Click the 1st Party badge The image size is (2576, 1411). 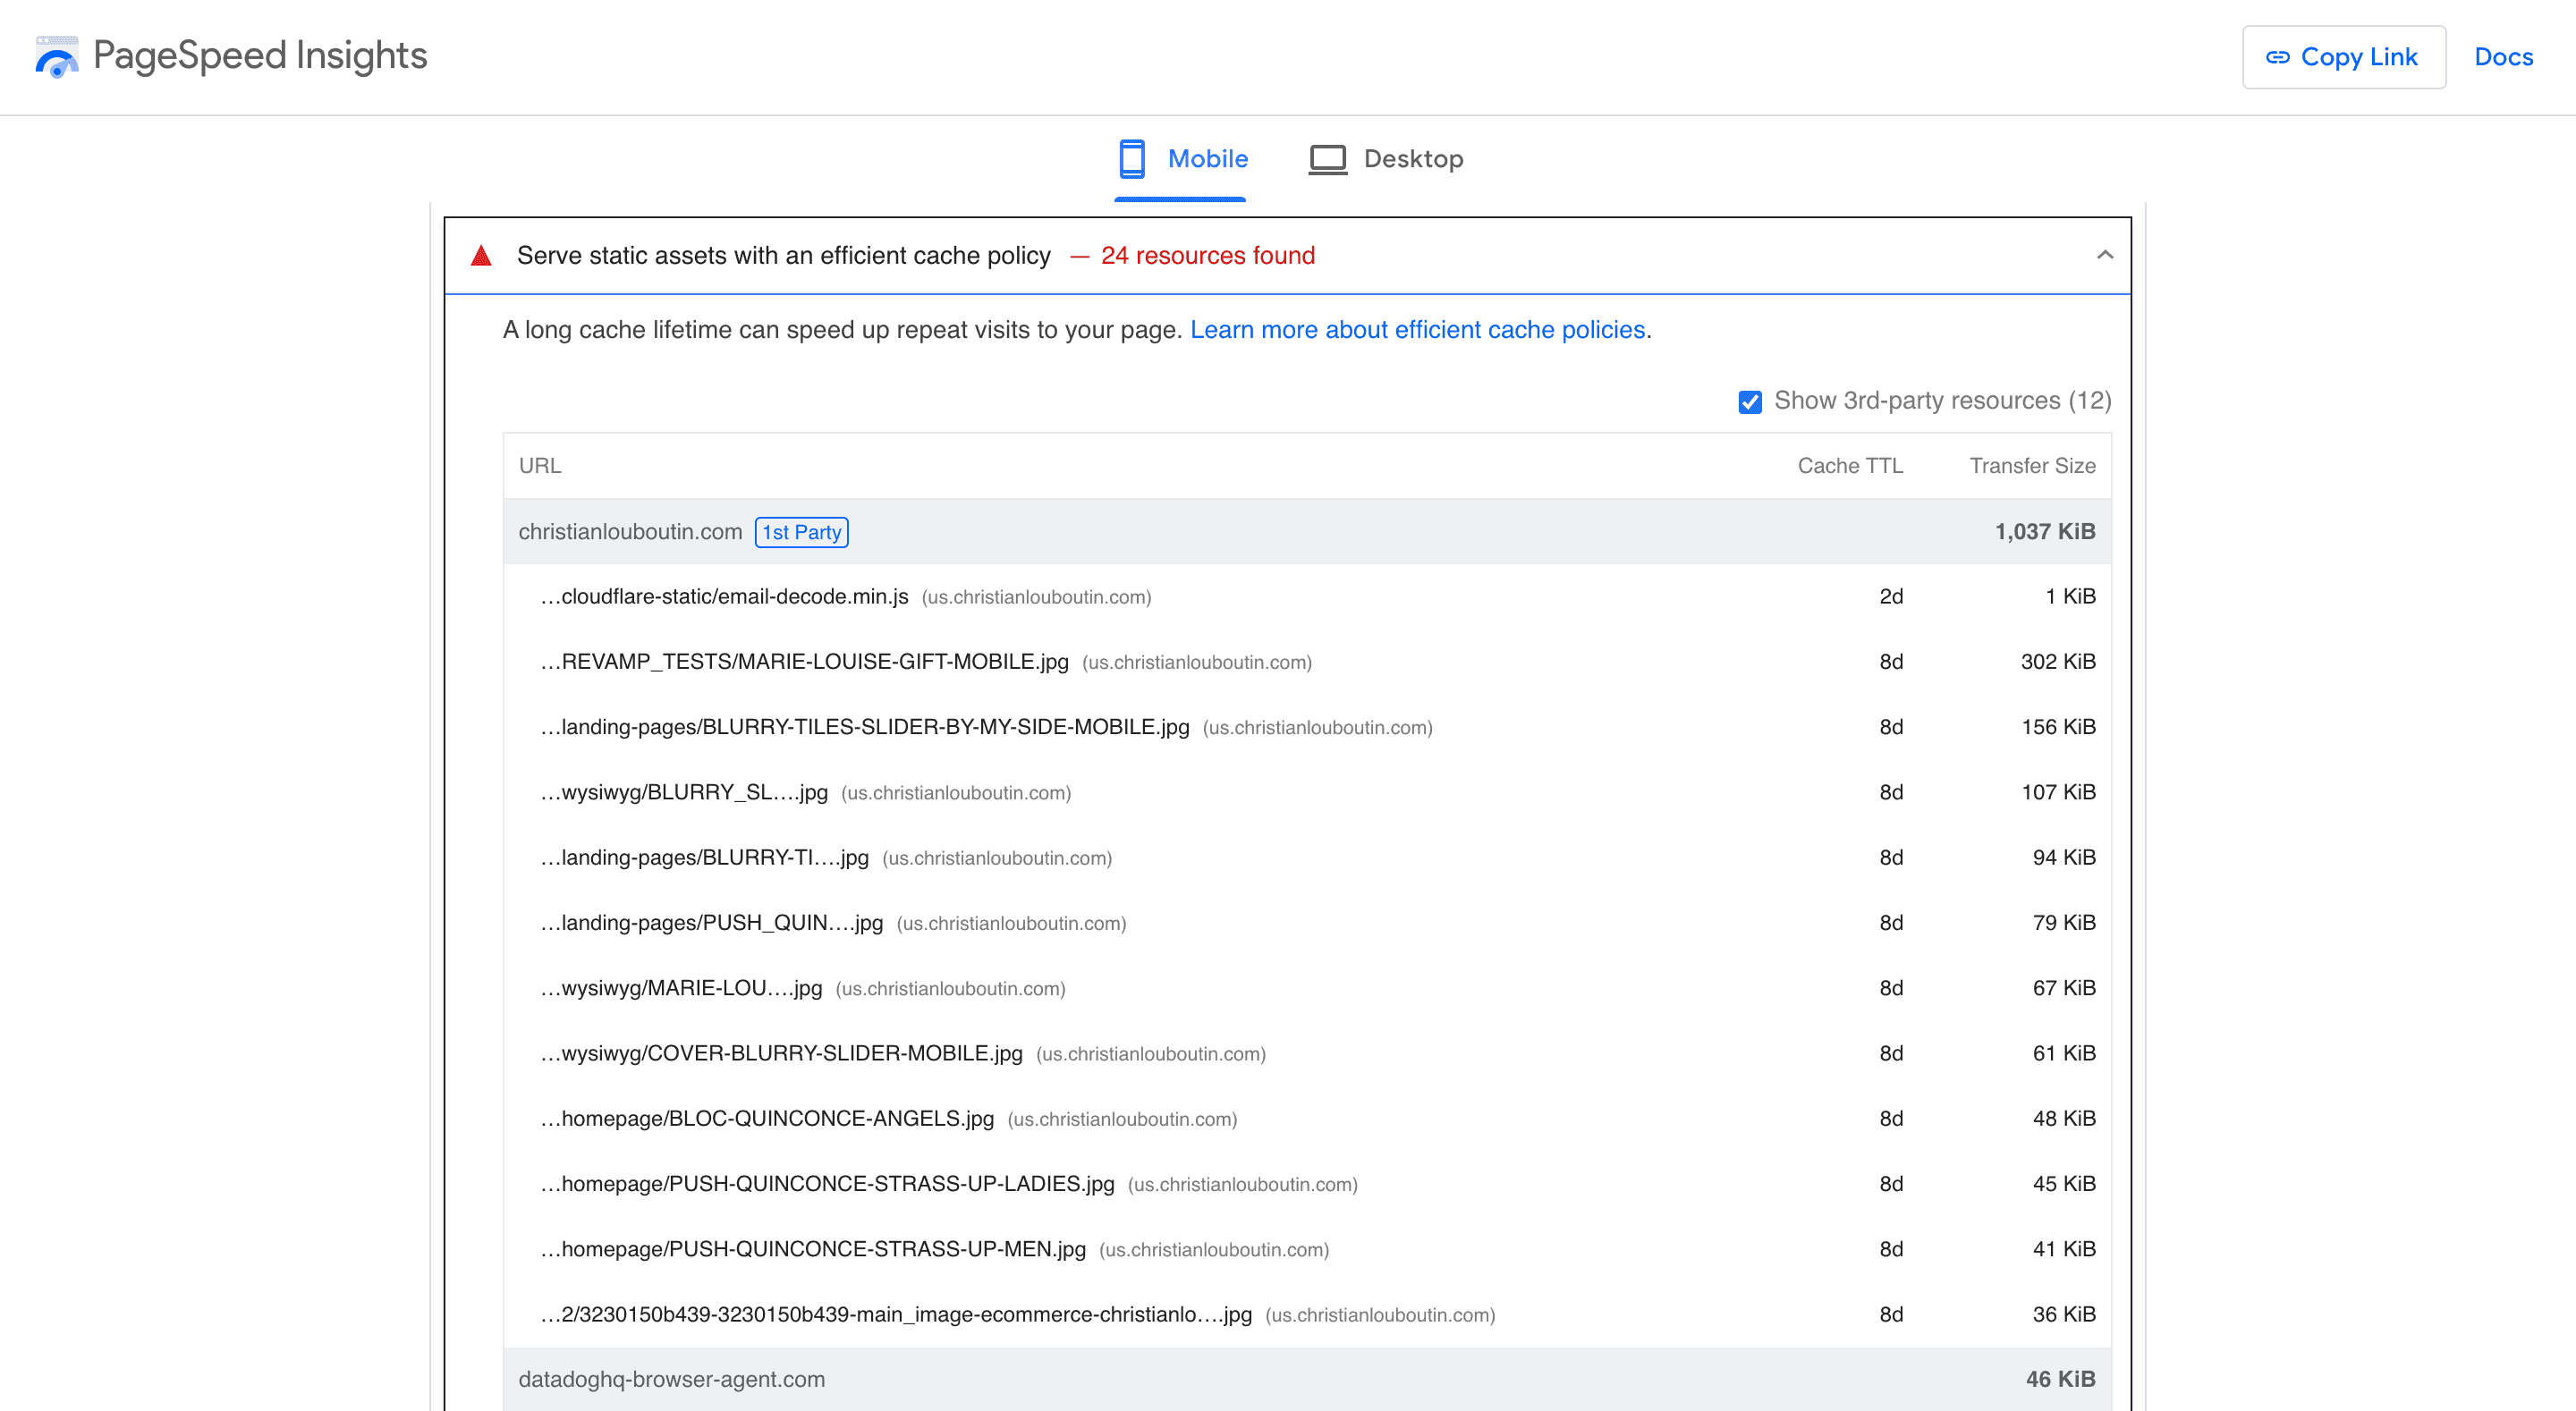[x=801, y=532]
